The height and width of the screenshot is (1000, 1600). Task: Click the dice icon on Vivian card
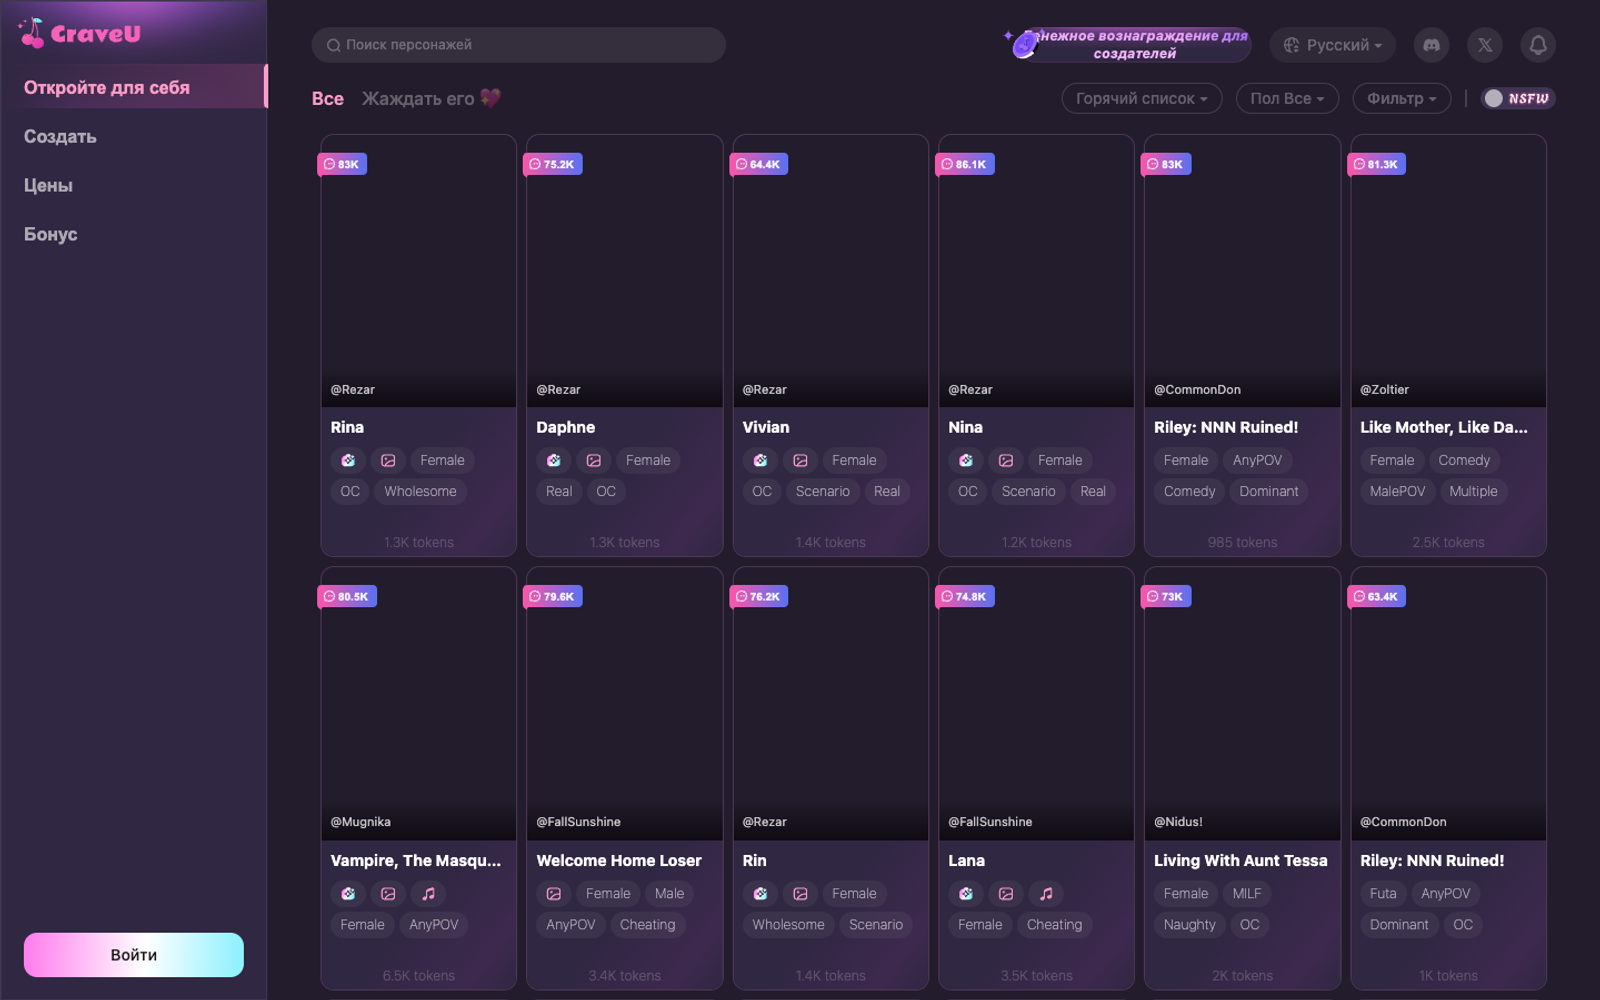(x=760, y=460)
